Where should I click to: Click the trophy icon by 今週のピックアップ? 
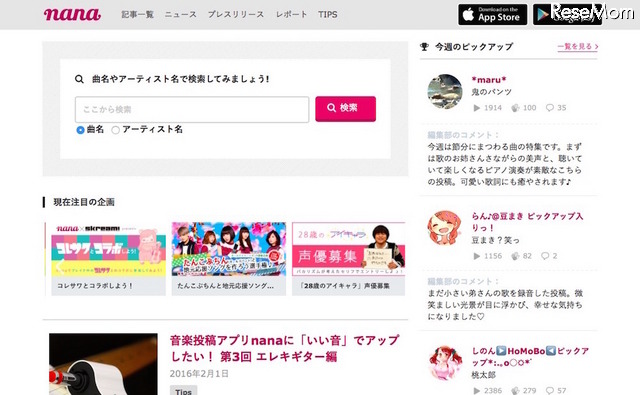click(424, 47)
